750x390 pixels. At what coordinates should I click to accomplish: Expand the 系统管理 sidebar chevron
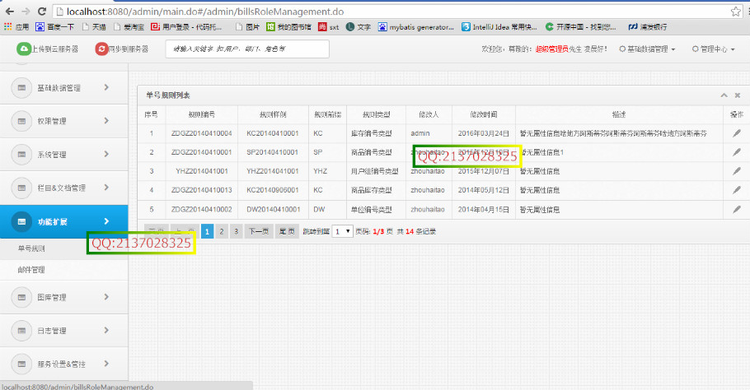click(106, 154)
